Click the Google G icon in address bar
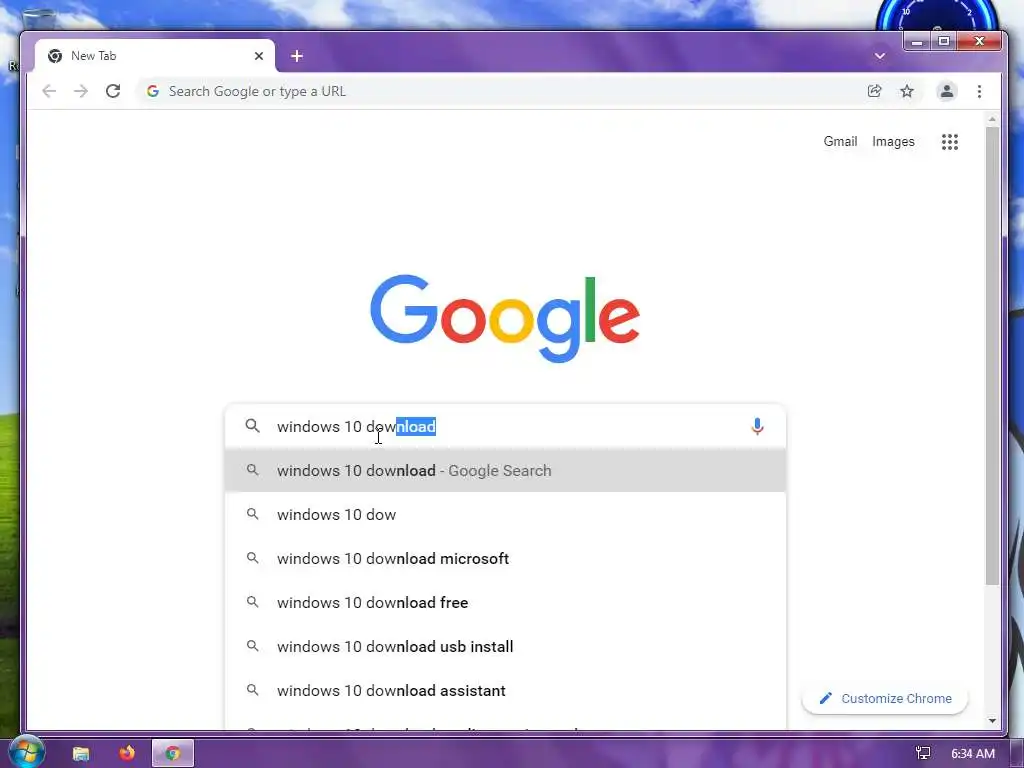The image size is (1024, 768). coord(153,91)
